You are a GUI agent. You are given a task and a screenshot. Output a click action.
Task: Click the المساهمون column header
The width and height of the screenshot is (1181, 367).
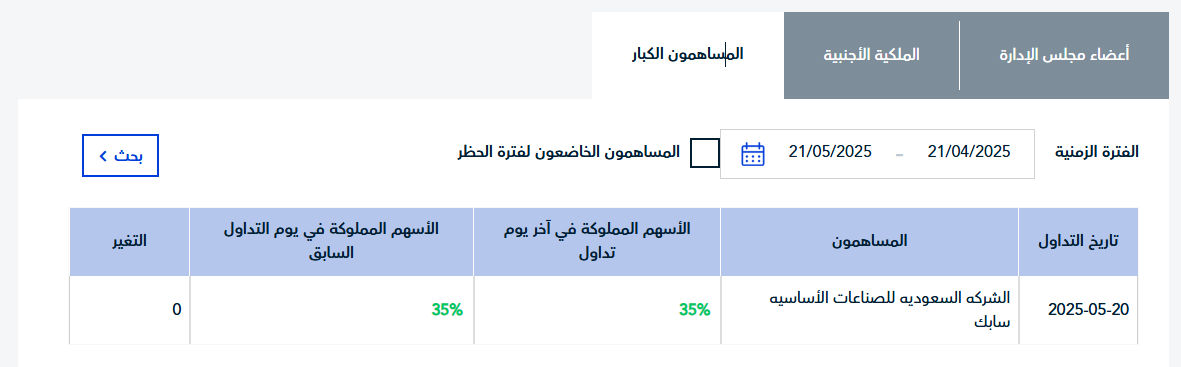click(870, 242)
